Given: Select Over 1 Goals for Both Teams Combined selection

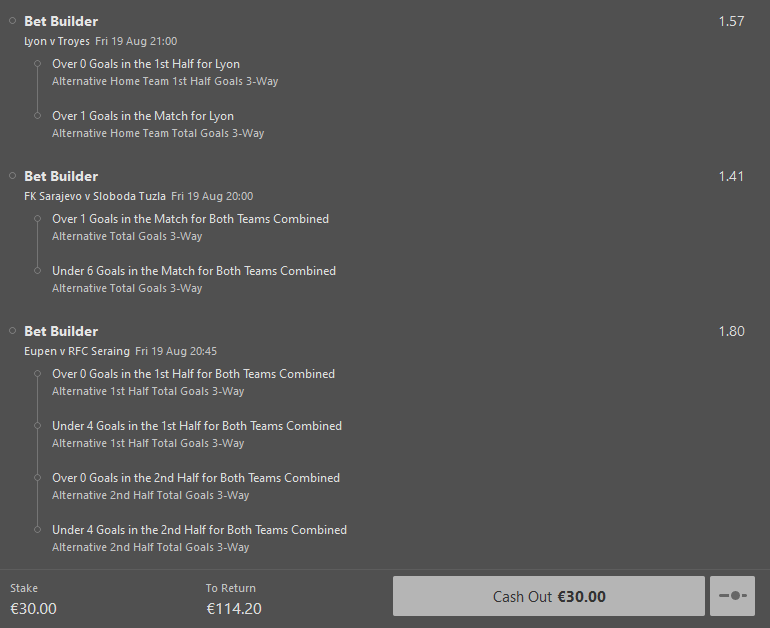Looking at the screenshot, I should click(x=190, y=219).
